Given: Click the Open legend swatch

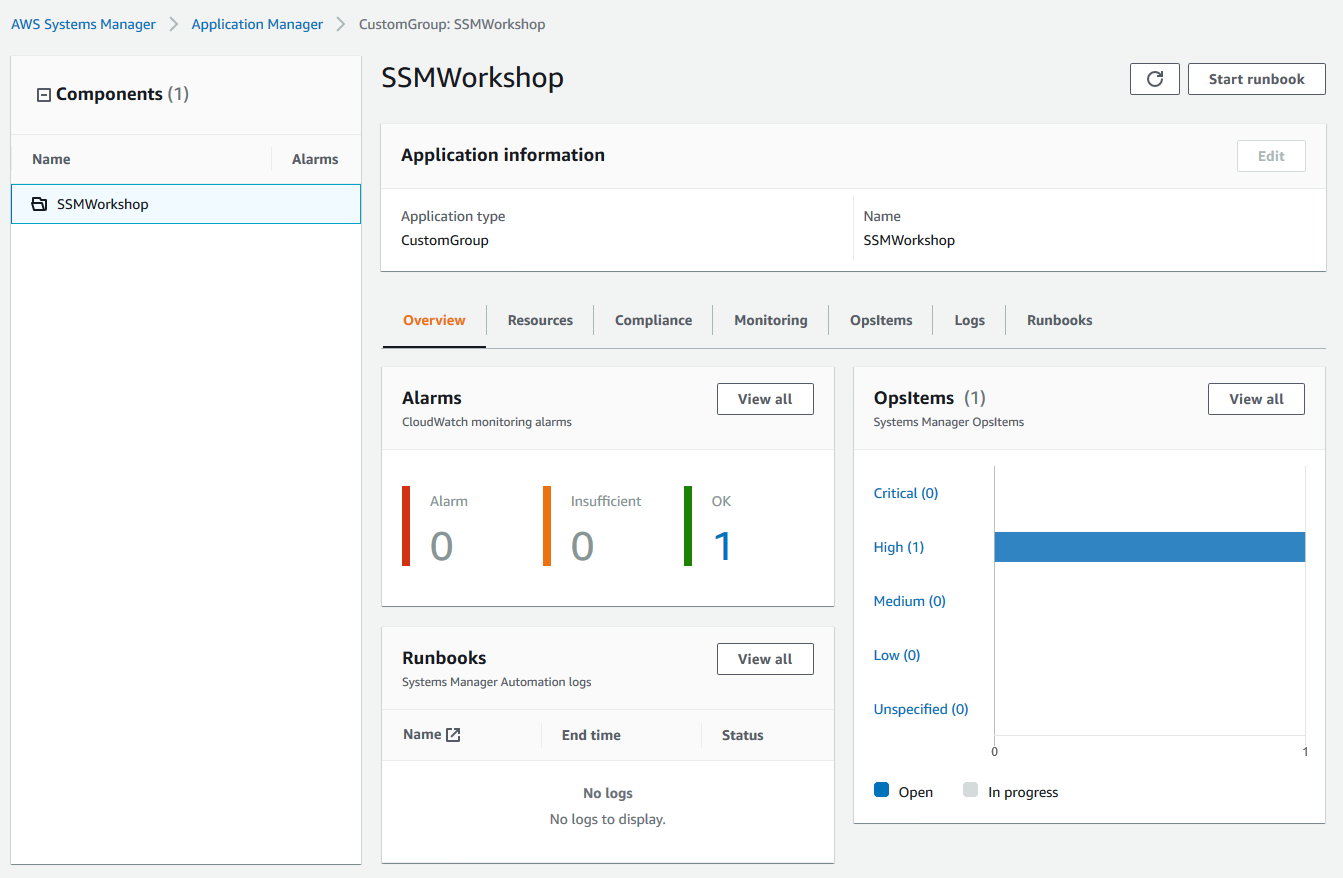Looking at the screenshot, I should pyautogui.click(x=881, y=790).
